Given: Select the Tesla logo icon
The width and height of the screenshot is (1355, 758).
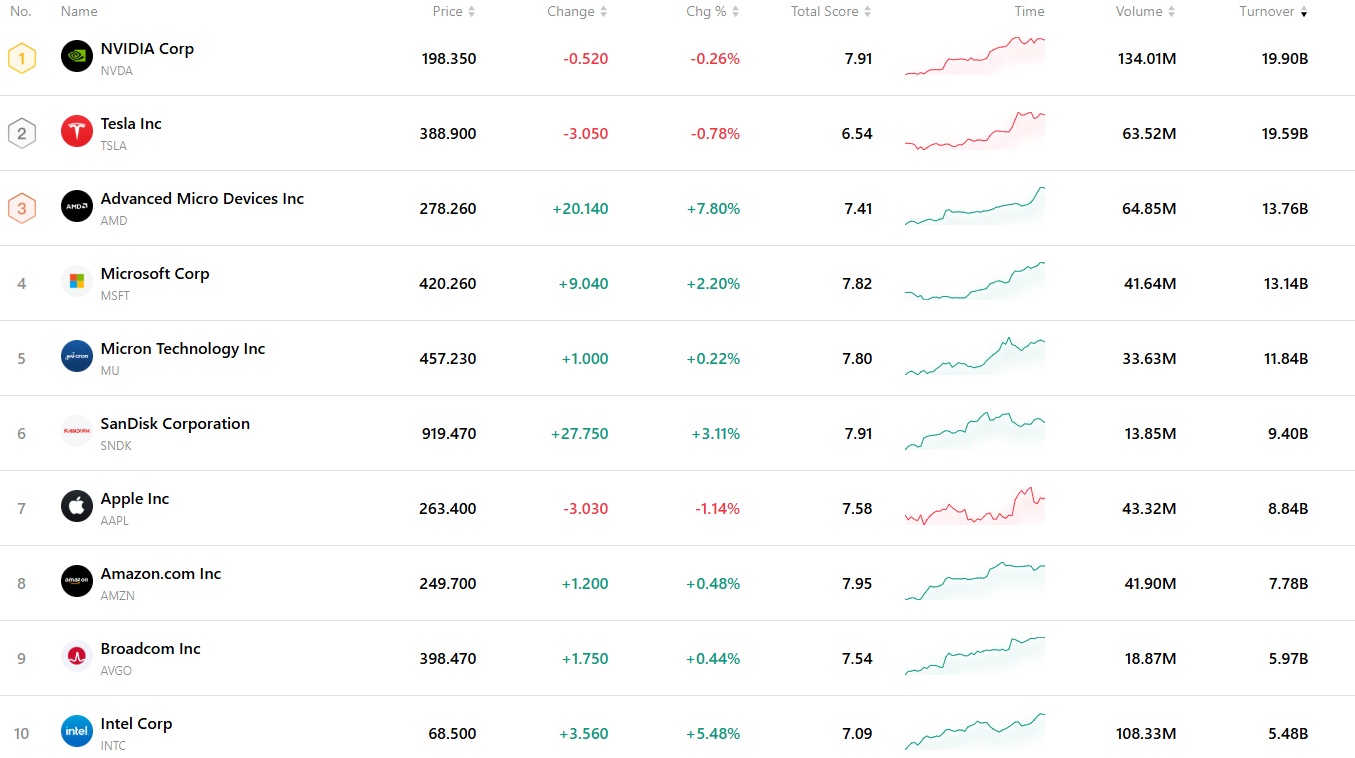Looking at the screenshot, I should pyautogui.click(x=76, y=131).
